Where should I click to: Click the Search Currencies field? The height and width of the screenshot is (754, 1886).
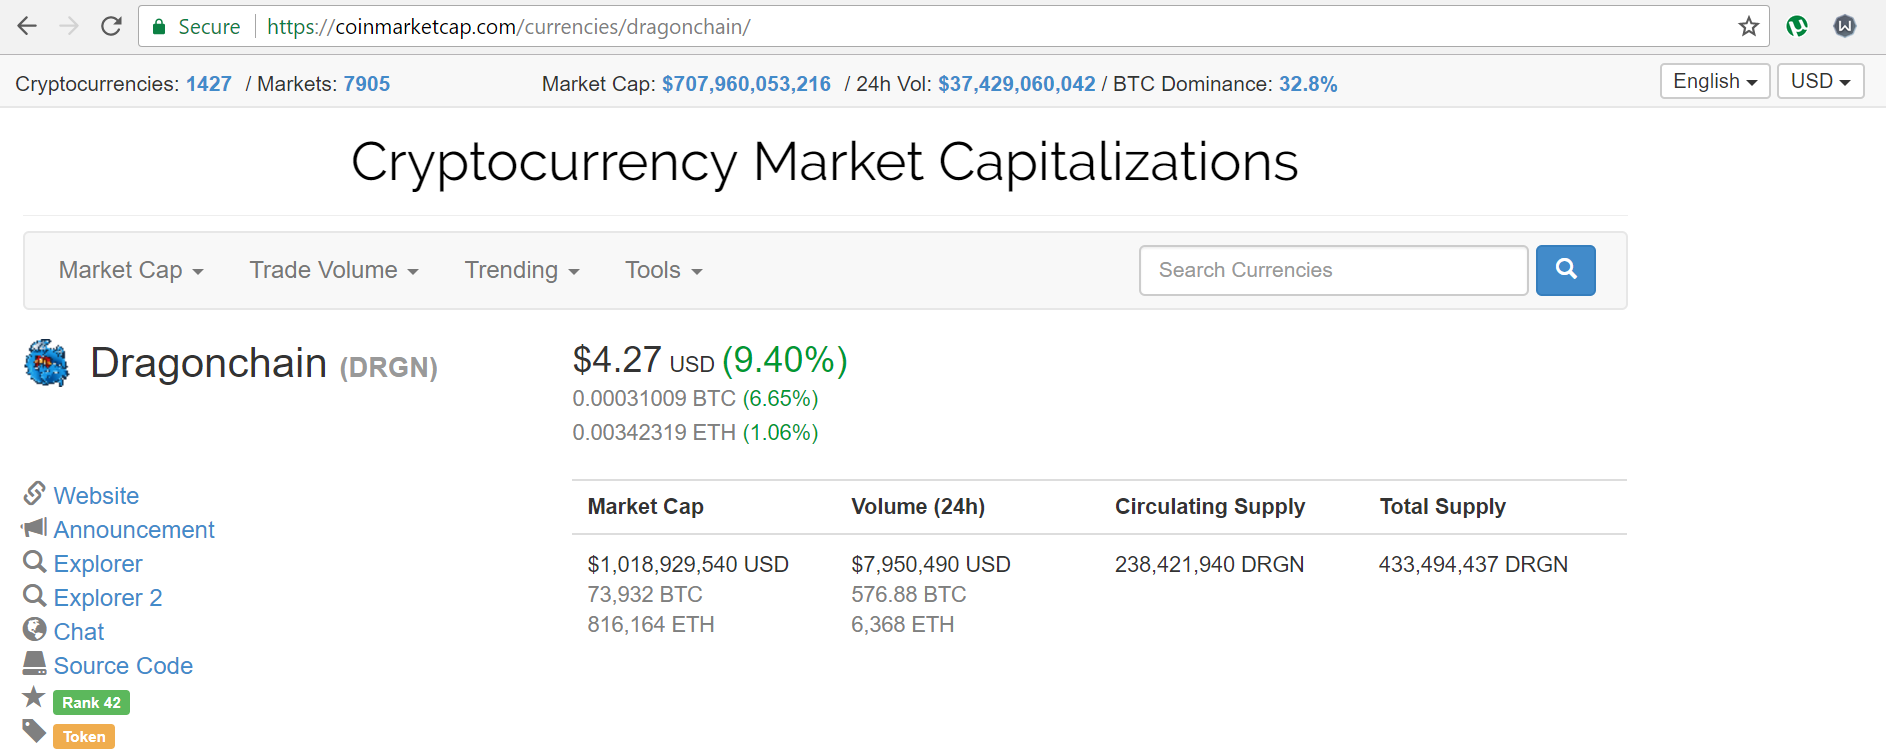[x=1333, y=270]
